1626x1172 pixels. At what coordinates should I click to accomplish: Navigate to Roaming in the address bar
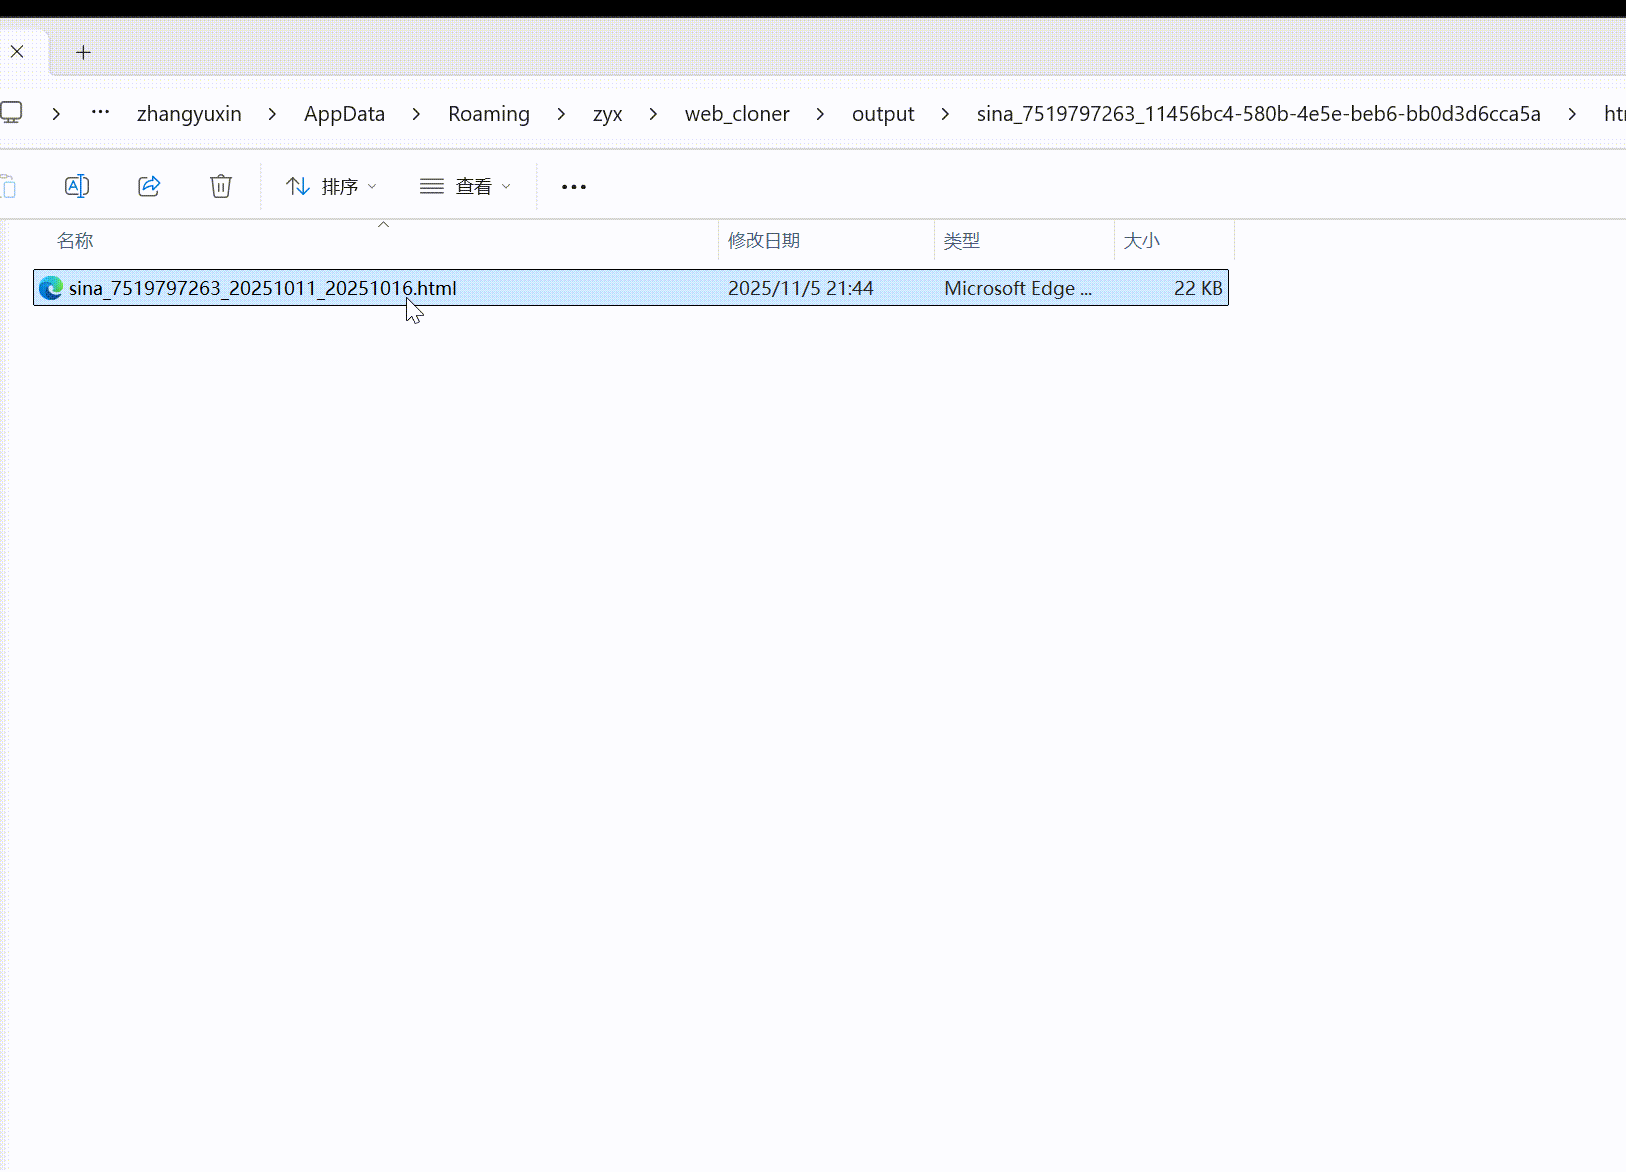point(488,114)
